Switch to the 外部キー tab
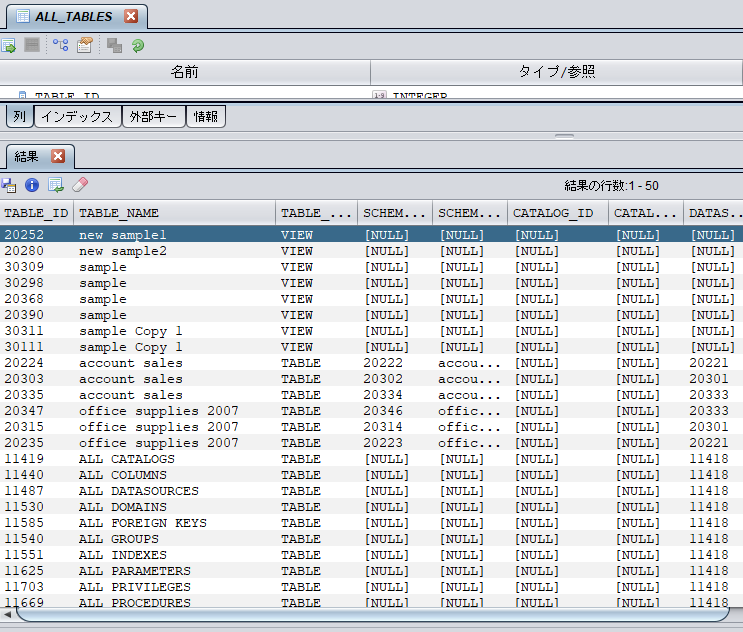Screen dimensions: 743x632 [153, 116]
